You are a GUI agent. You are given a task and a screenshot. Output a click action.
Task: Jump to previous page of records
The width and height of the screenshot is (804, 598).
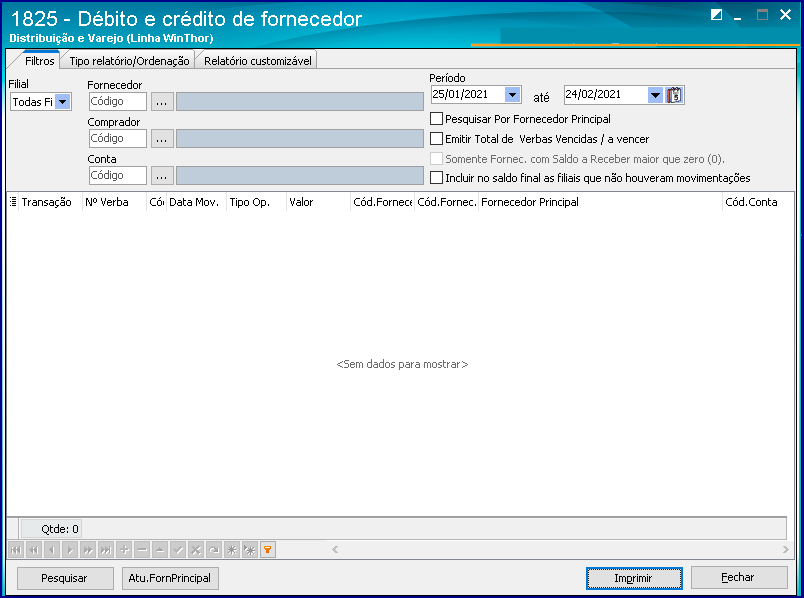[34, 550]
